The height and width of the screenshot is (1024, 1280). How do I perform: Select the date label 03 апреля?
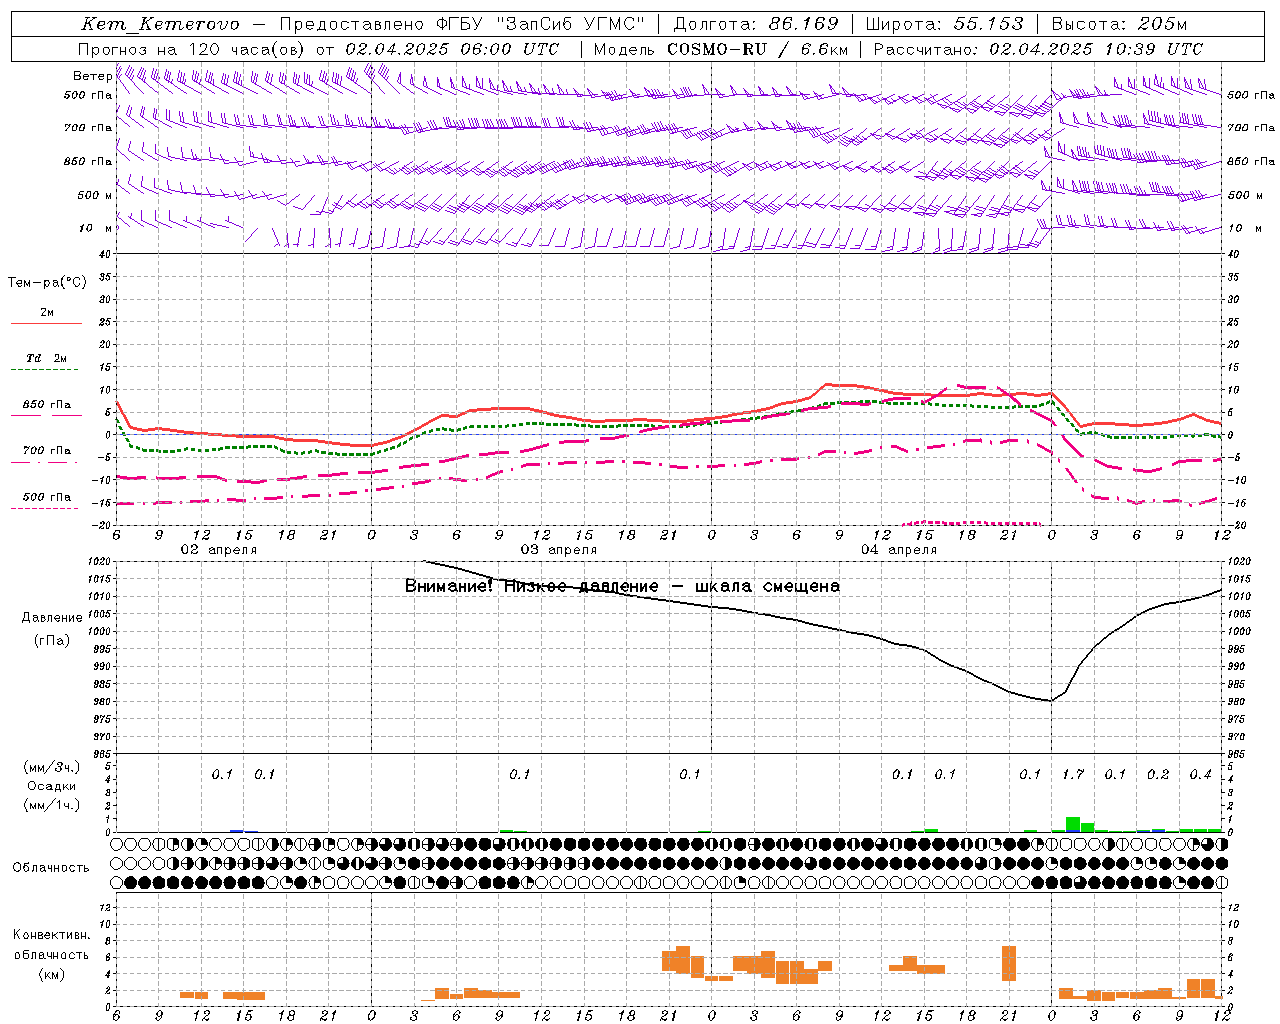(x=558, y=550)
